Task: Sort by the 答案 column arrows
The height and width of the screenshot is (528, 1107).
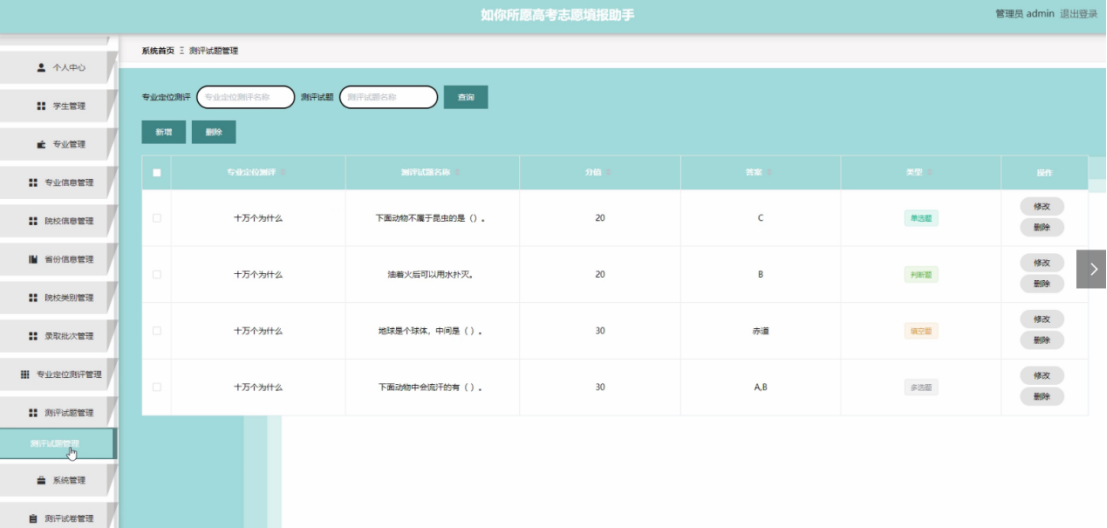Action: pyautogui.click(x=770, y=172)
